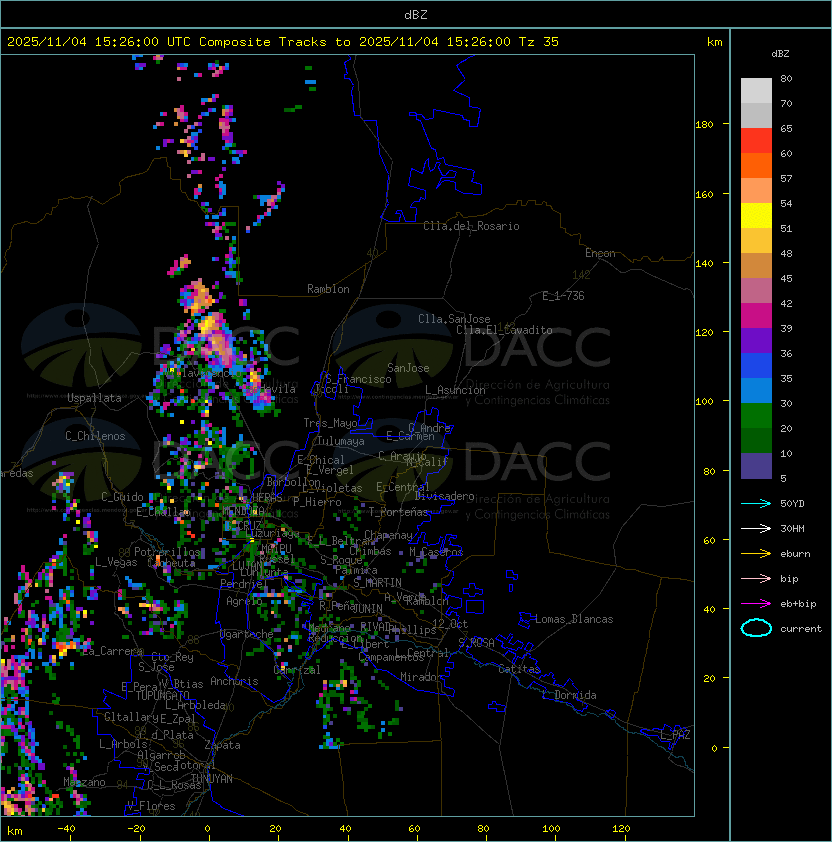Click the 'Manzano' map label
832x842 pixels.
pyautogui.click(x=84, y=782)
